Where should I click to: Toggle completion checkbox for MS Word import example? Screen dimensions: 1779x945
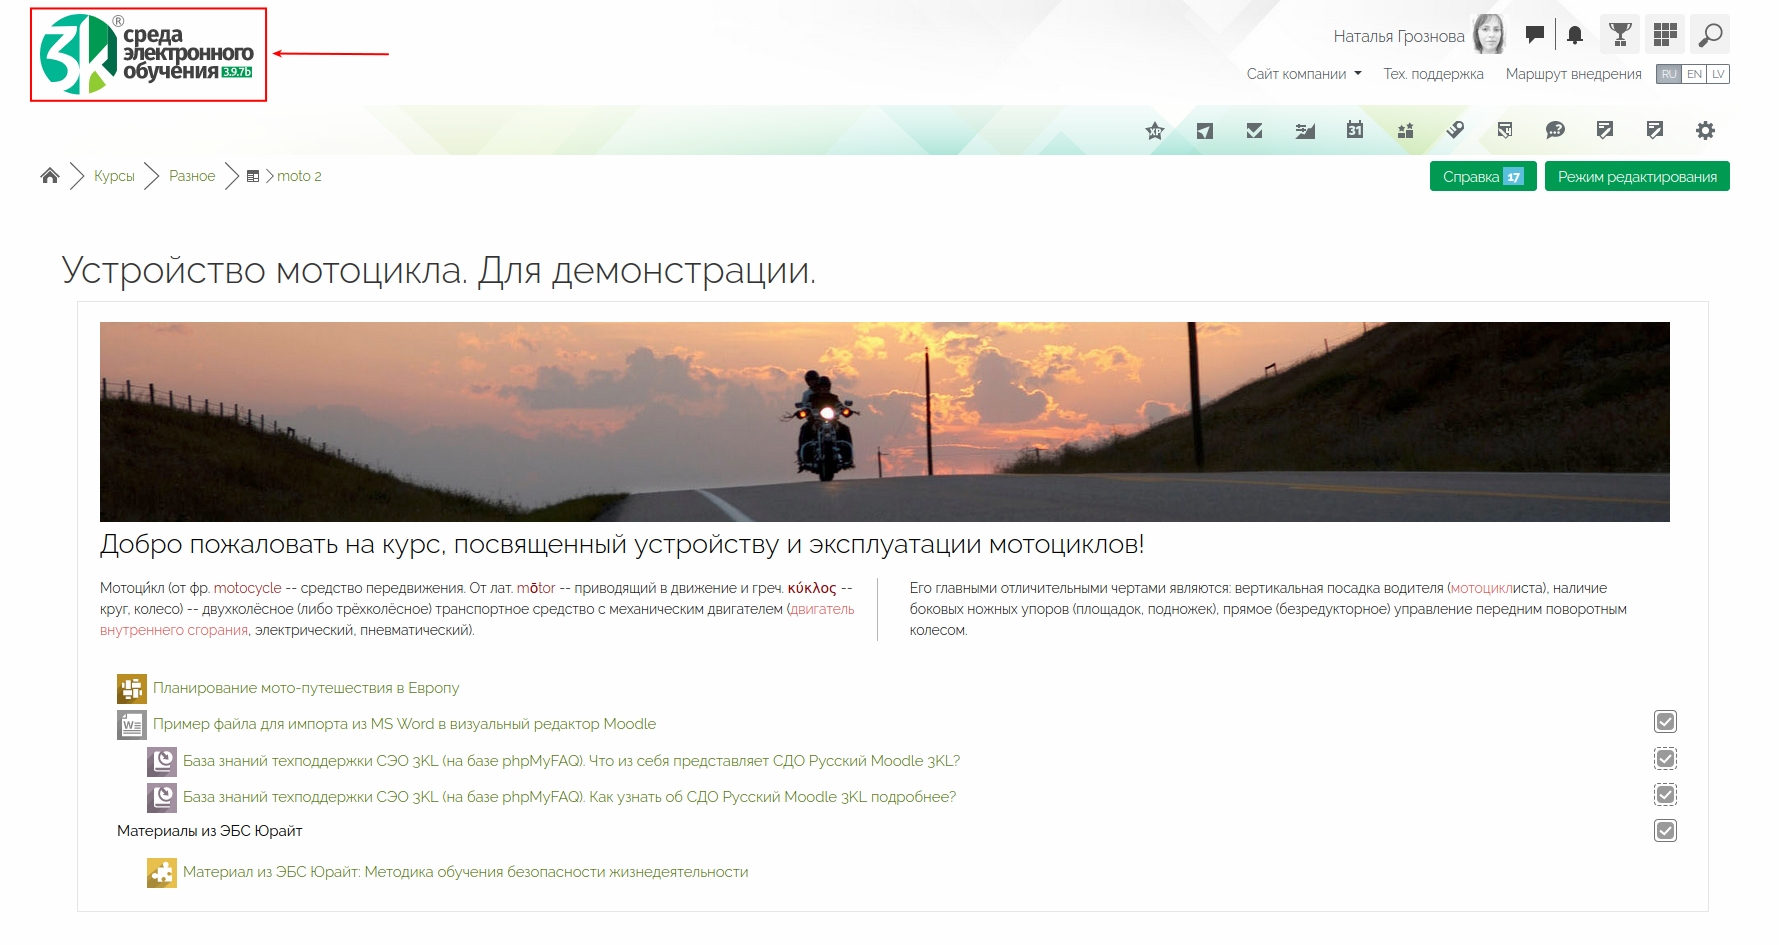coord(1665,722)
